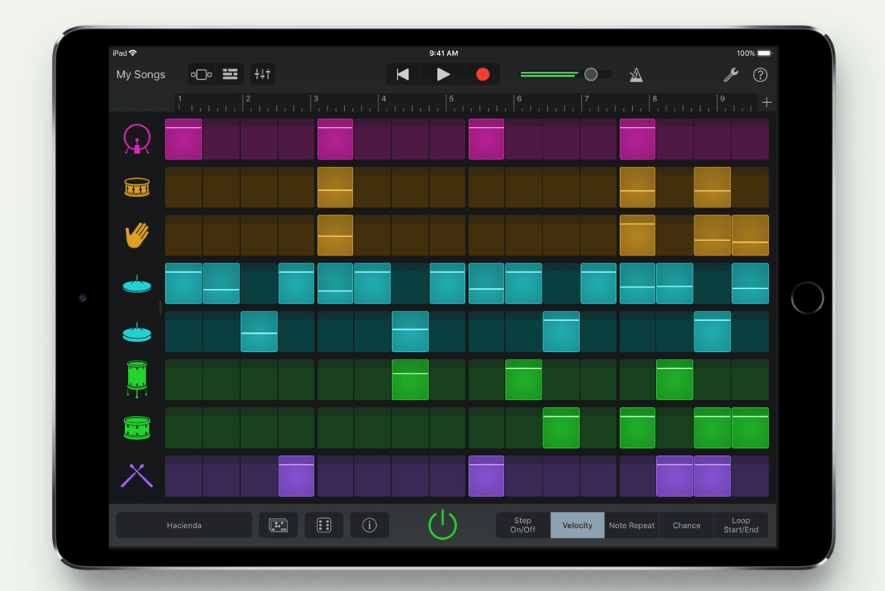Switch to Step On/Off mode
Viewport: 885px width, 591px height.
pyautogui.click(x=523, y=525)
